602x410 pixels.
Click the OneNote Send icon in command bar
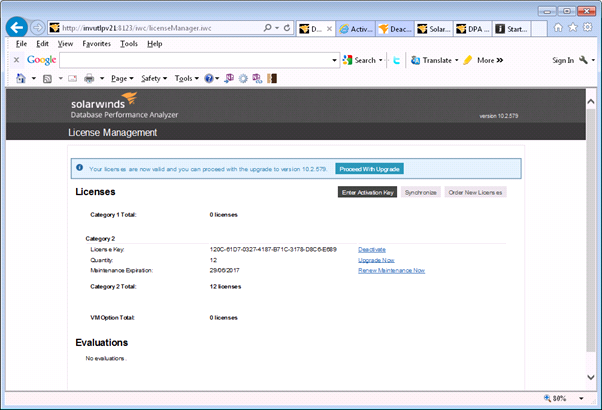coord(229,78)
